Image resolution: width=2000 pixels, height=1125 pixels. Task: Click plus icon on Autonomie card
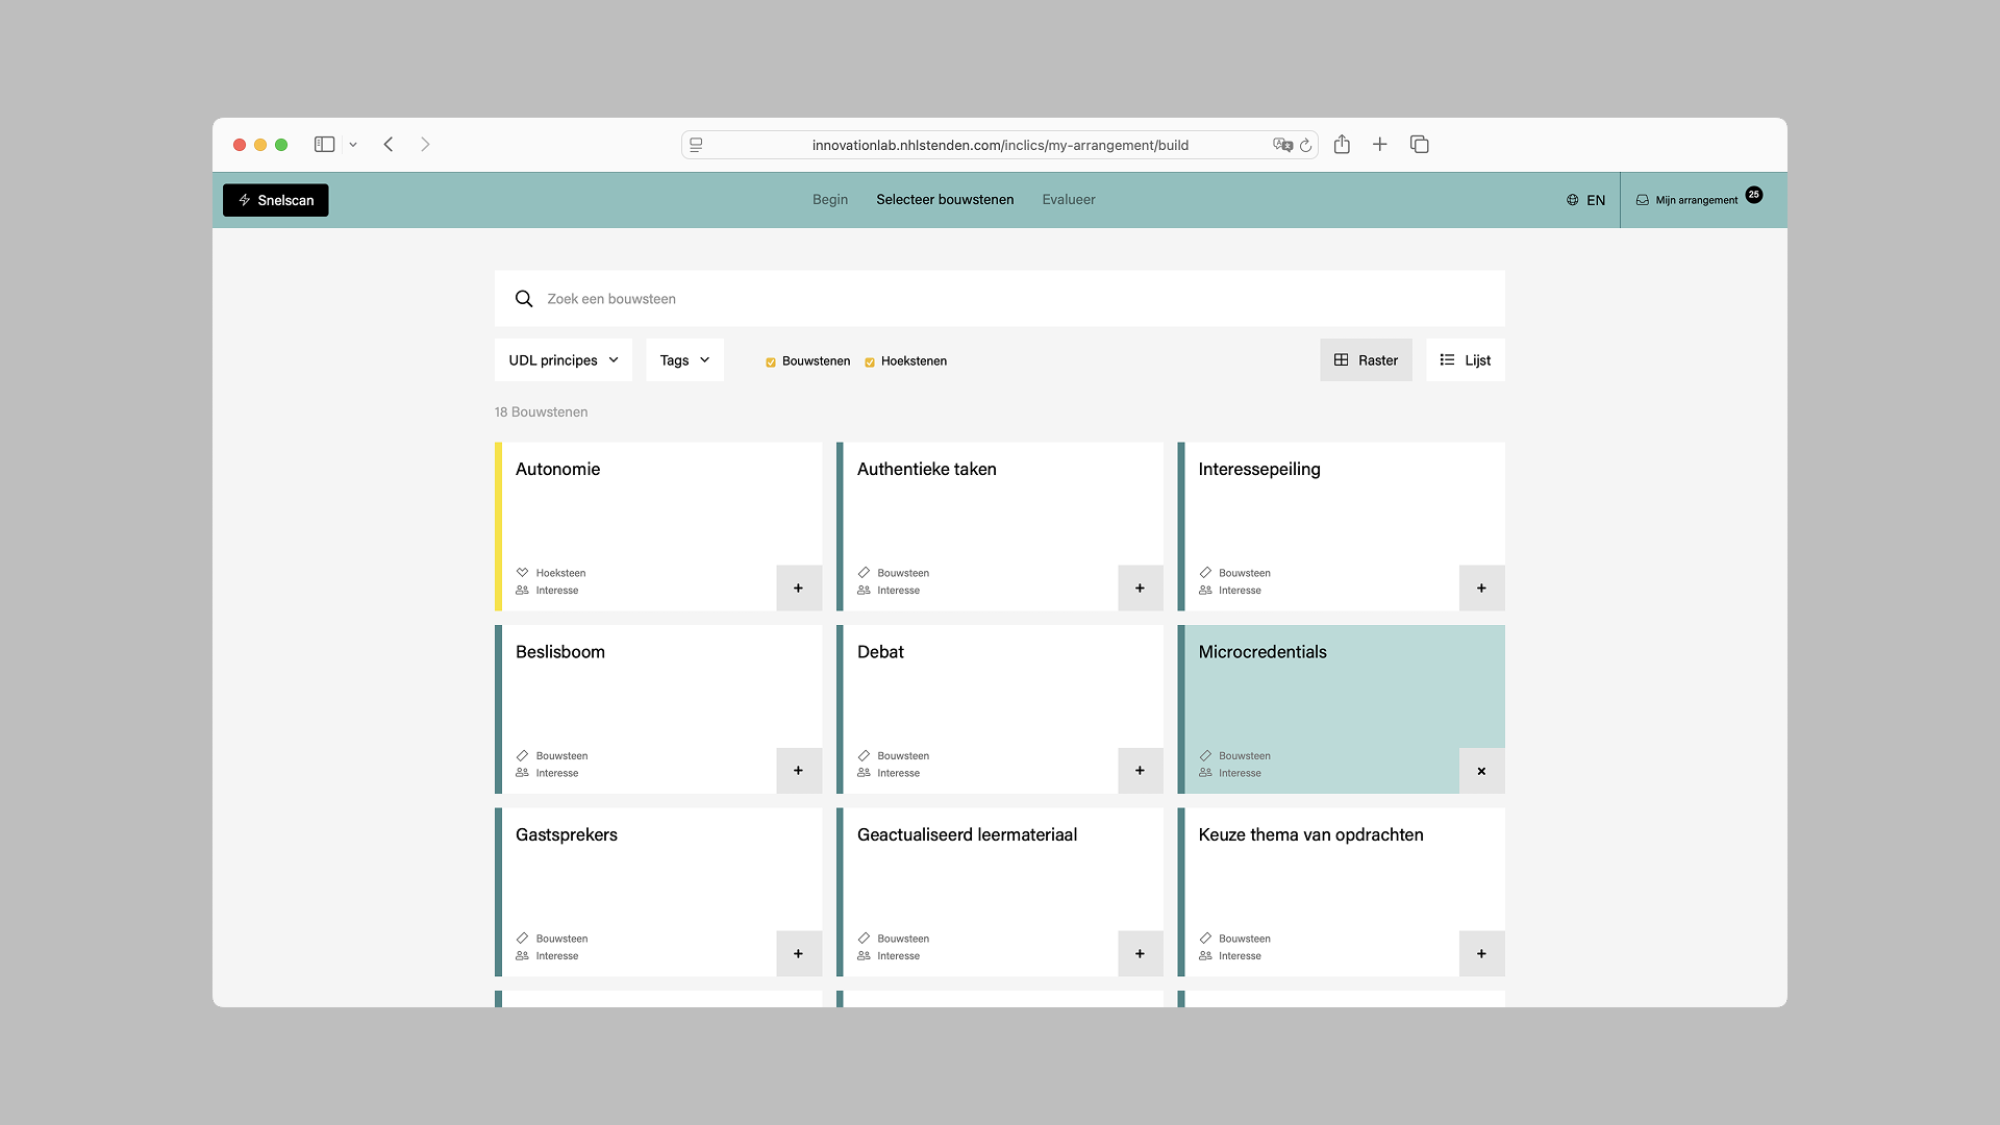tap(798, 588)
